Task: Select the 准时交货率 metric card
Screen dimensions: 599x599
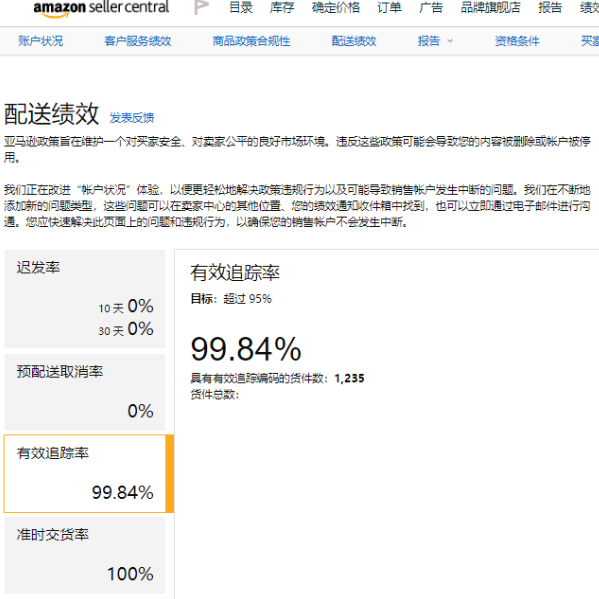Action: (x=85, y=555)
